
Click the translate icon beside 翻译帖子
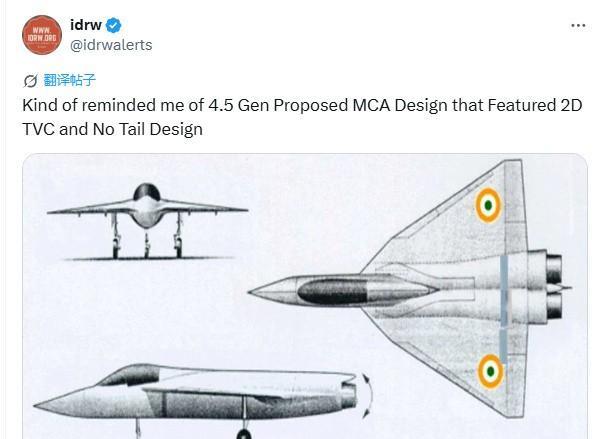click(x=30, y=81)
